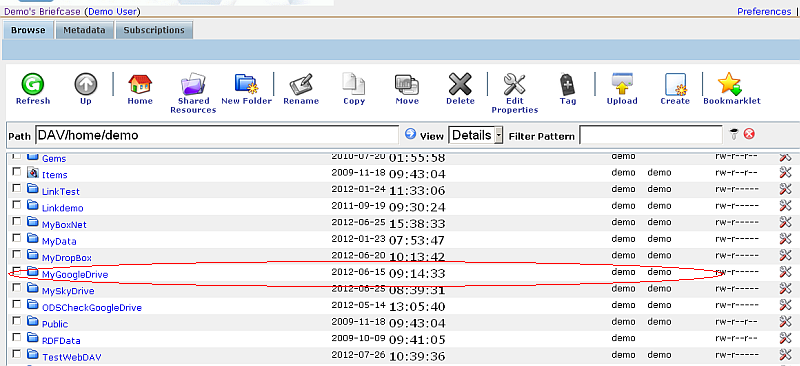Viewport: 800px width, 366px height.
Task: Switch to the Metadata tab
Action: 84,30
